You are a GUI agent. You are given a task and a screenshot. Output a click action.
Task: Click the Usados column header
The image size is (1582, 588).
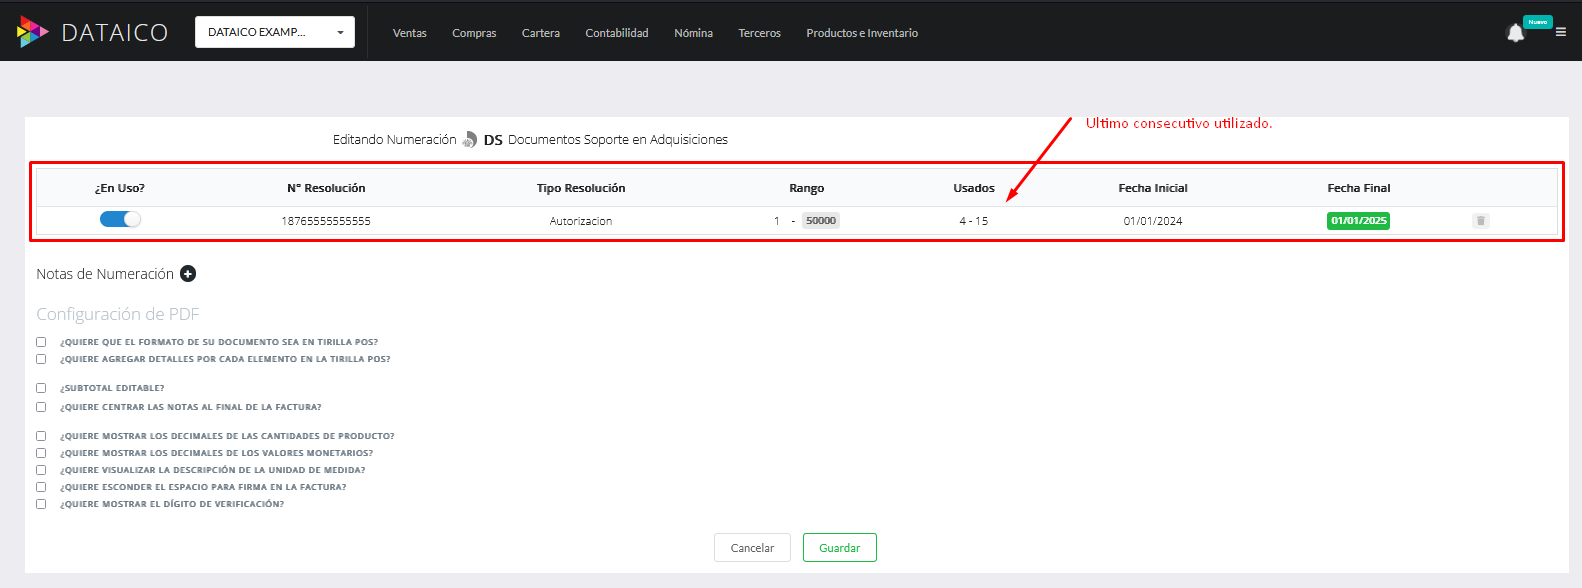pos(974,188)
